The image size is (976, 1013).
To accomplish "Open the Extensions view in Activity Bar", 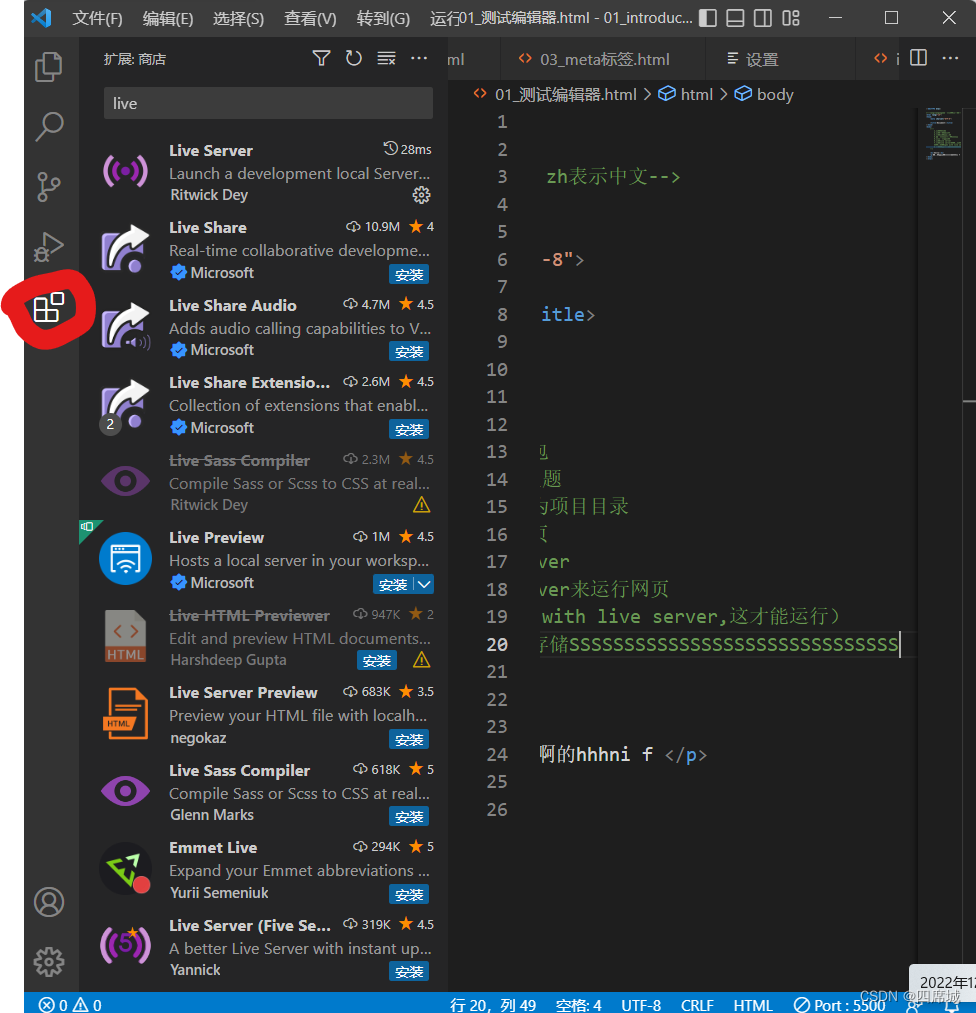I will coord(49,308).
